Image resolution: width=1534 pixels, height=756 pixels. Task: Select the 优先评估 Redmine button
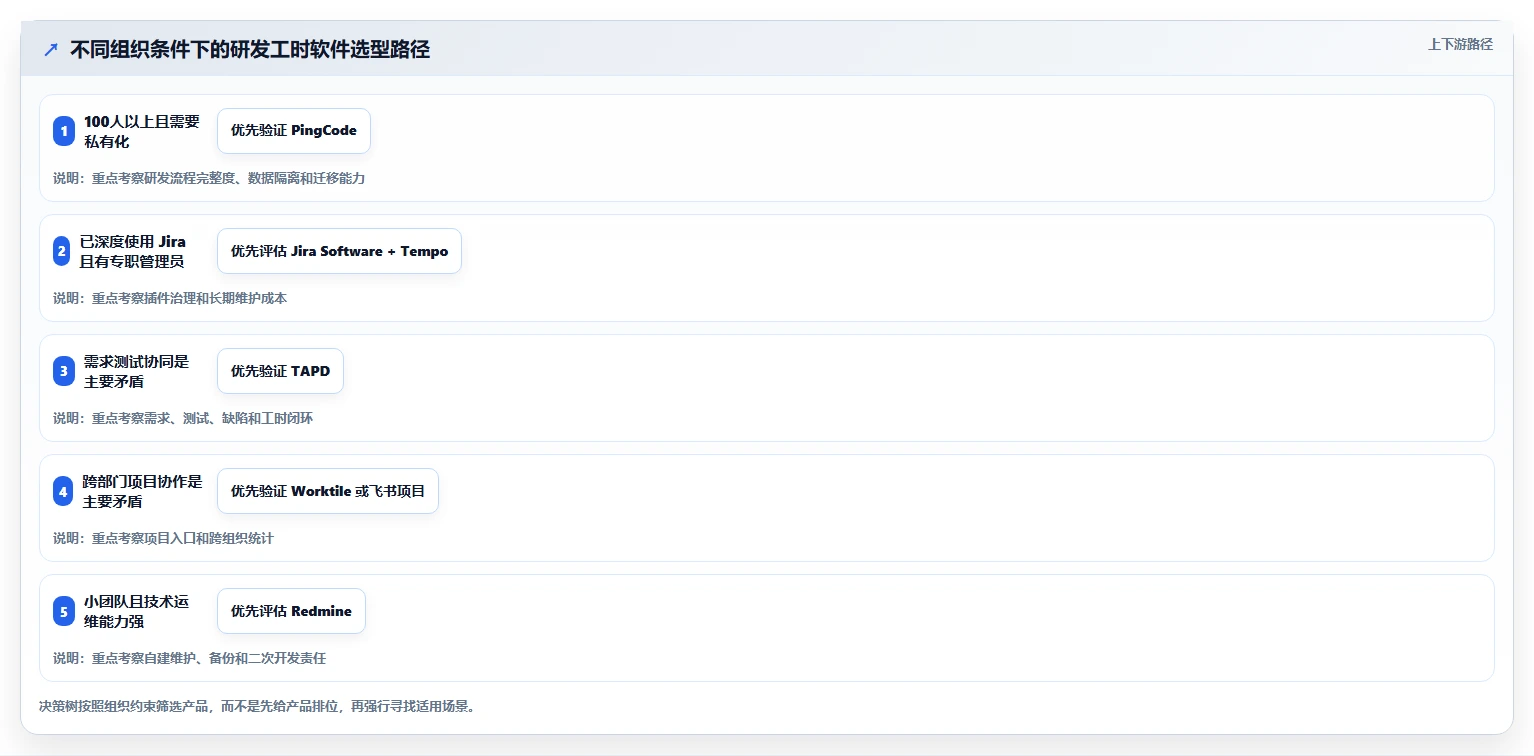click(x=291, y=611)
